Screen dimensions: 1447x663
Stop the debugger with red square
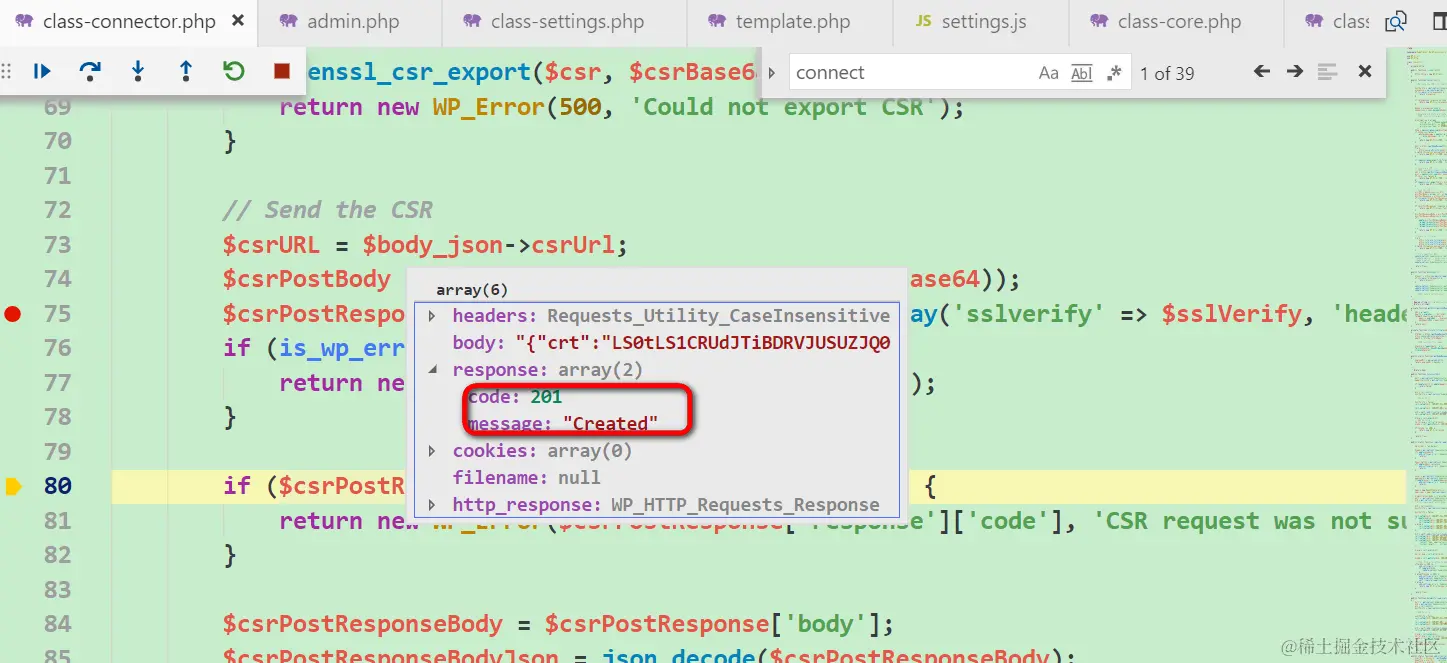[282, 71]
